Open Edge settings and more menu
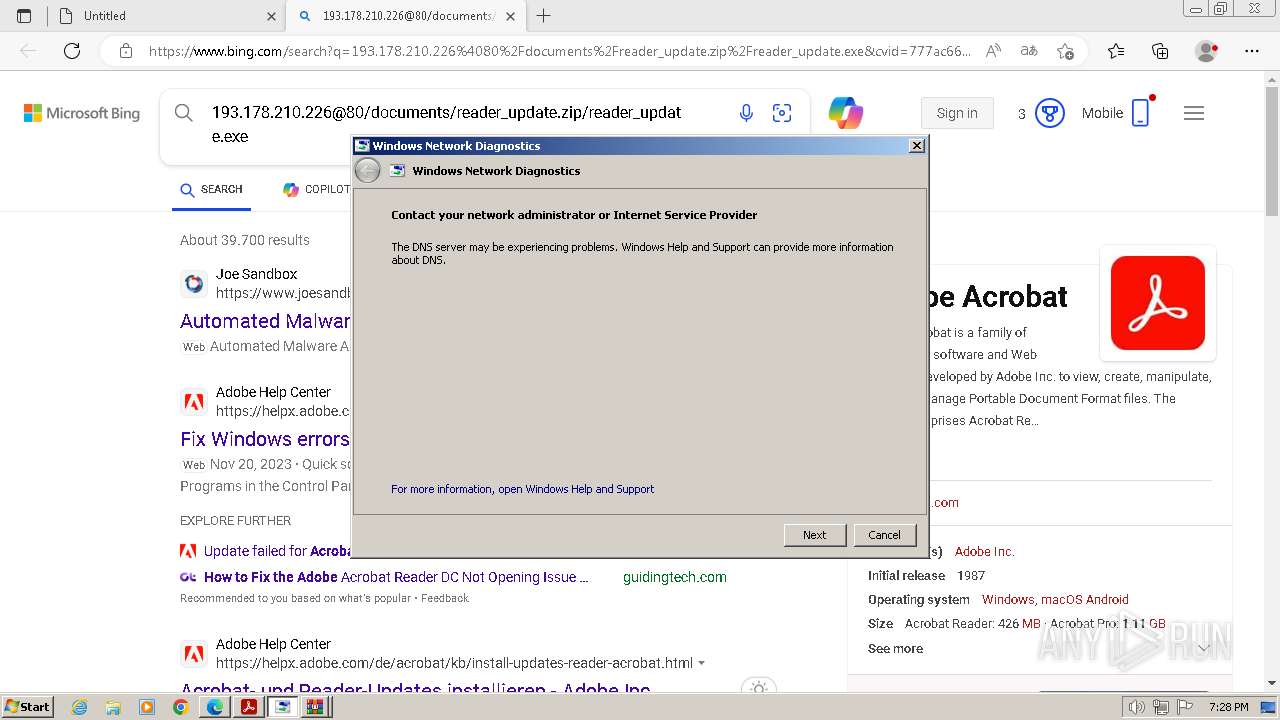This screenshot has height=720, width=1280. coord(1252,51)
